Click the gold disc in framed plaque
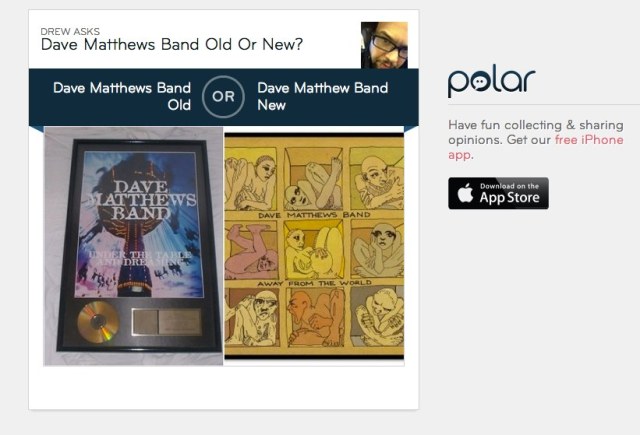Image resolution: width=640 pixels, height=435 pixels. click(x=98, y=322)
